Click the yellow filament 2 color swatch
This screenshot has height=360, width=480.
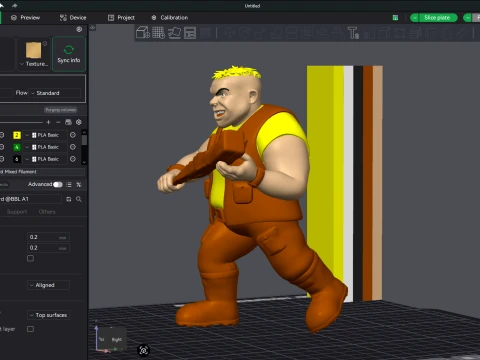(x=17, y=135)
